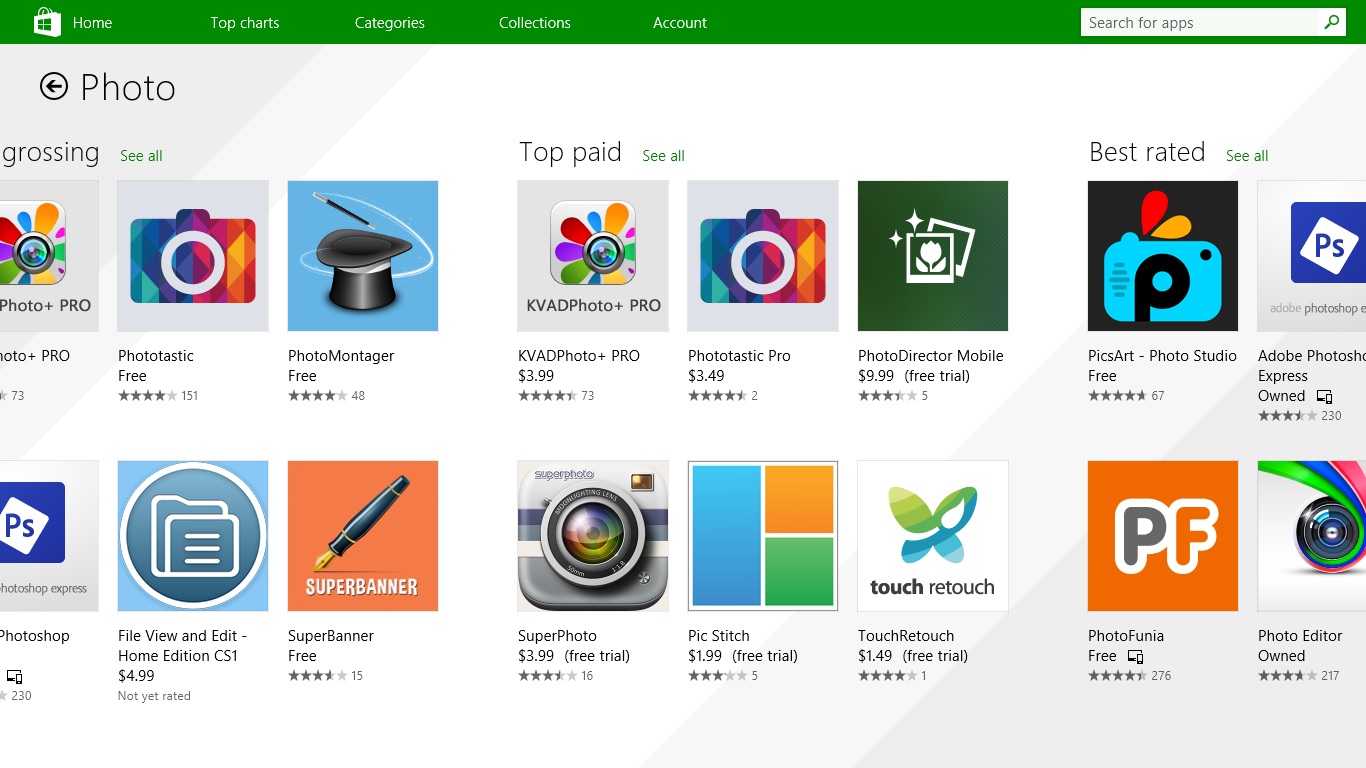Click the Phototastic star rating 151
The image size is (1366, 768).
pyautogui.click(x=158, y=396)
